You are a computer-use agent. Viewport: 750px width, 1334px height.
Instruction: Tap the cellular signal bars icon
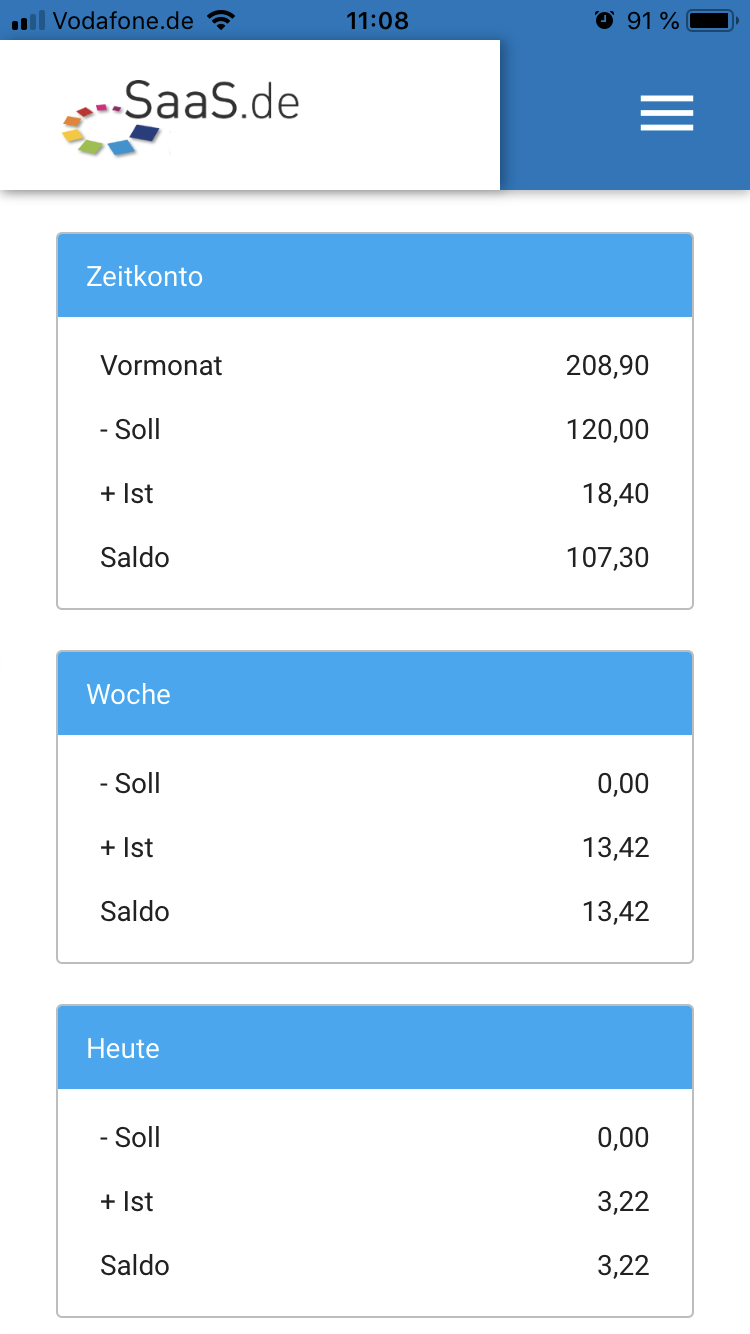click(29, 20)
